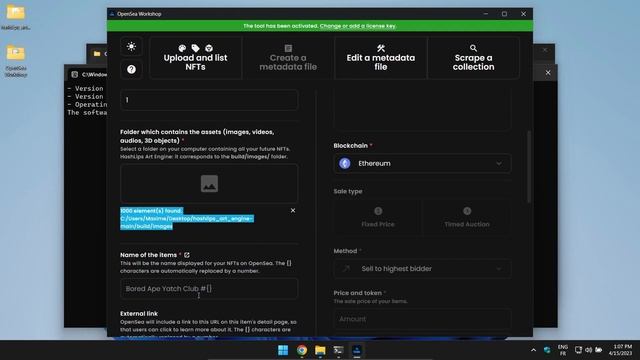Viewport: 640px width, 360px height.
Task: Show hidden system tray icons
Action: tap(533, 350)
